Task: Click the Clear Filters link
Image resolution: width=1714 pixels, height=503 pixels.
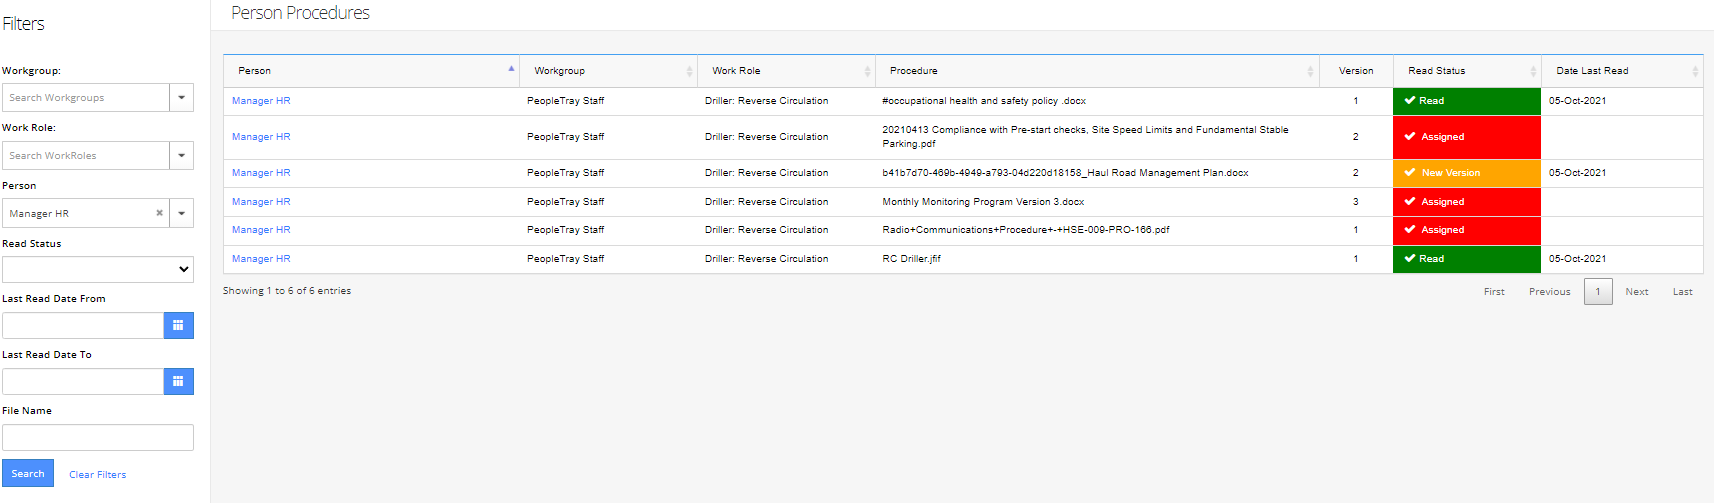Action: 98,475
